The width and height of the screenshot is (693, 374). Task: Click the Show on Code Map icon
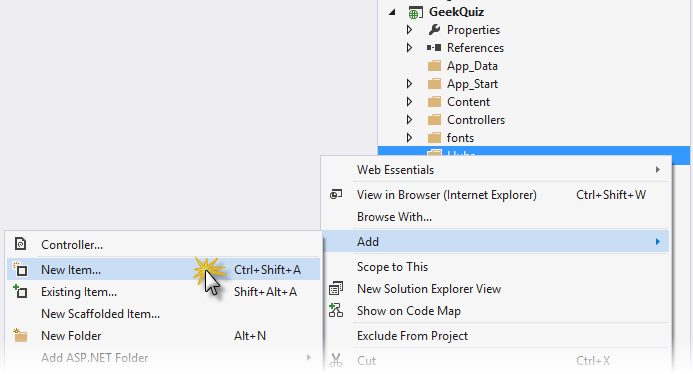coord(336,310)
